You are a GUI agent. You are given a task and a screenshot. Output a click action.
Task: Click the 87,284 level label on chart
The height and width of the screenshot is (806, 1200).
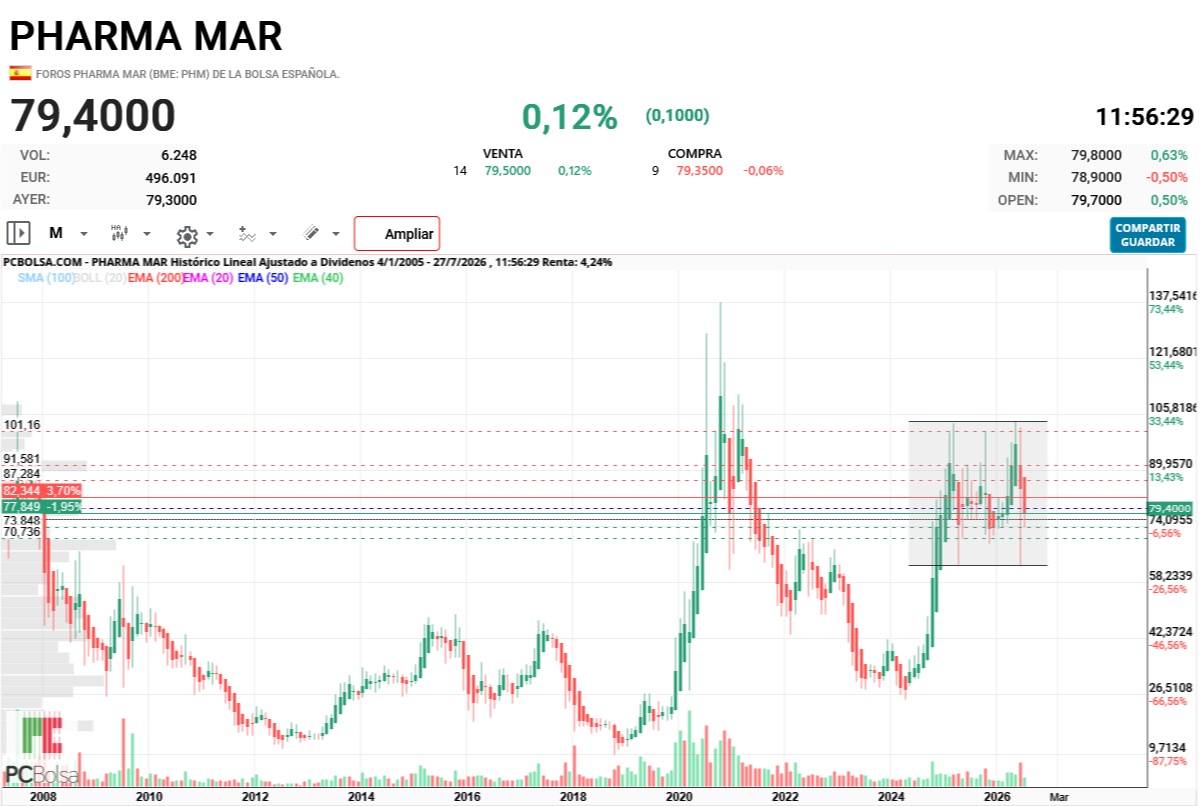click(x=22, y=473)
